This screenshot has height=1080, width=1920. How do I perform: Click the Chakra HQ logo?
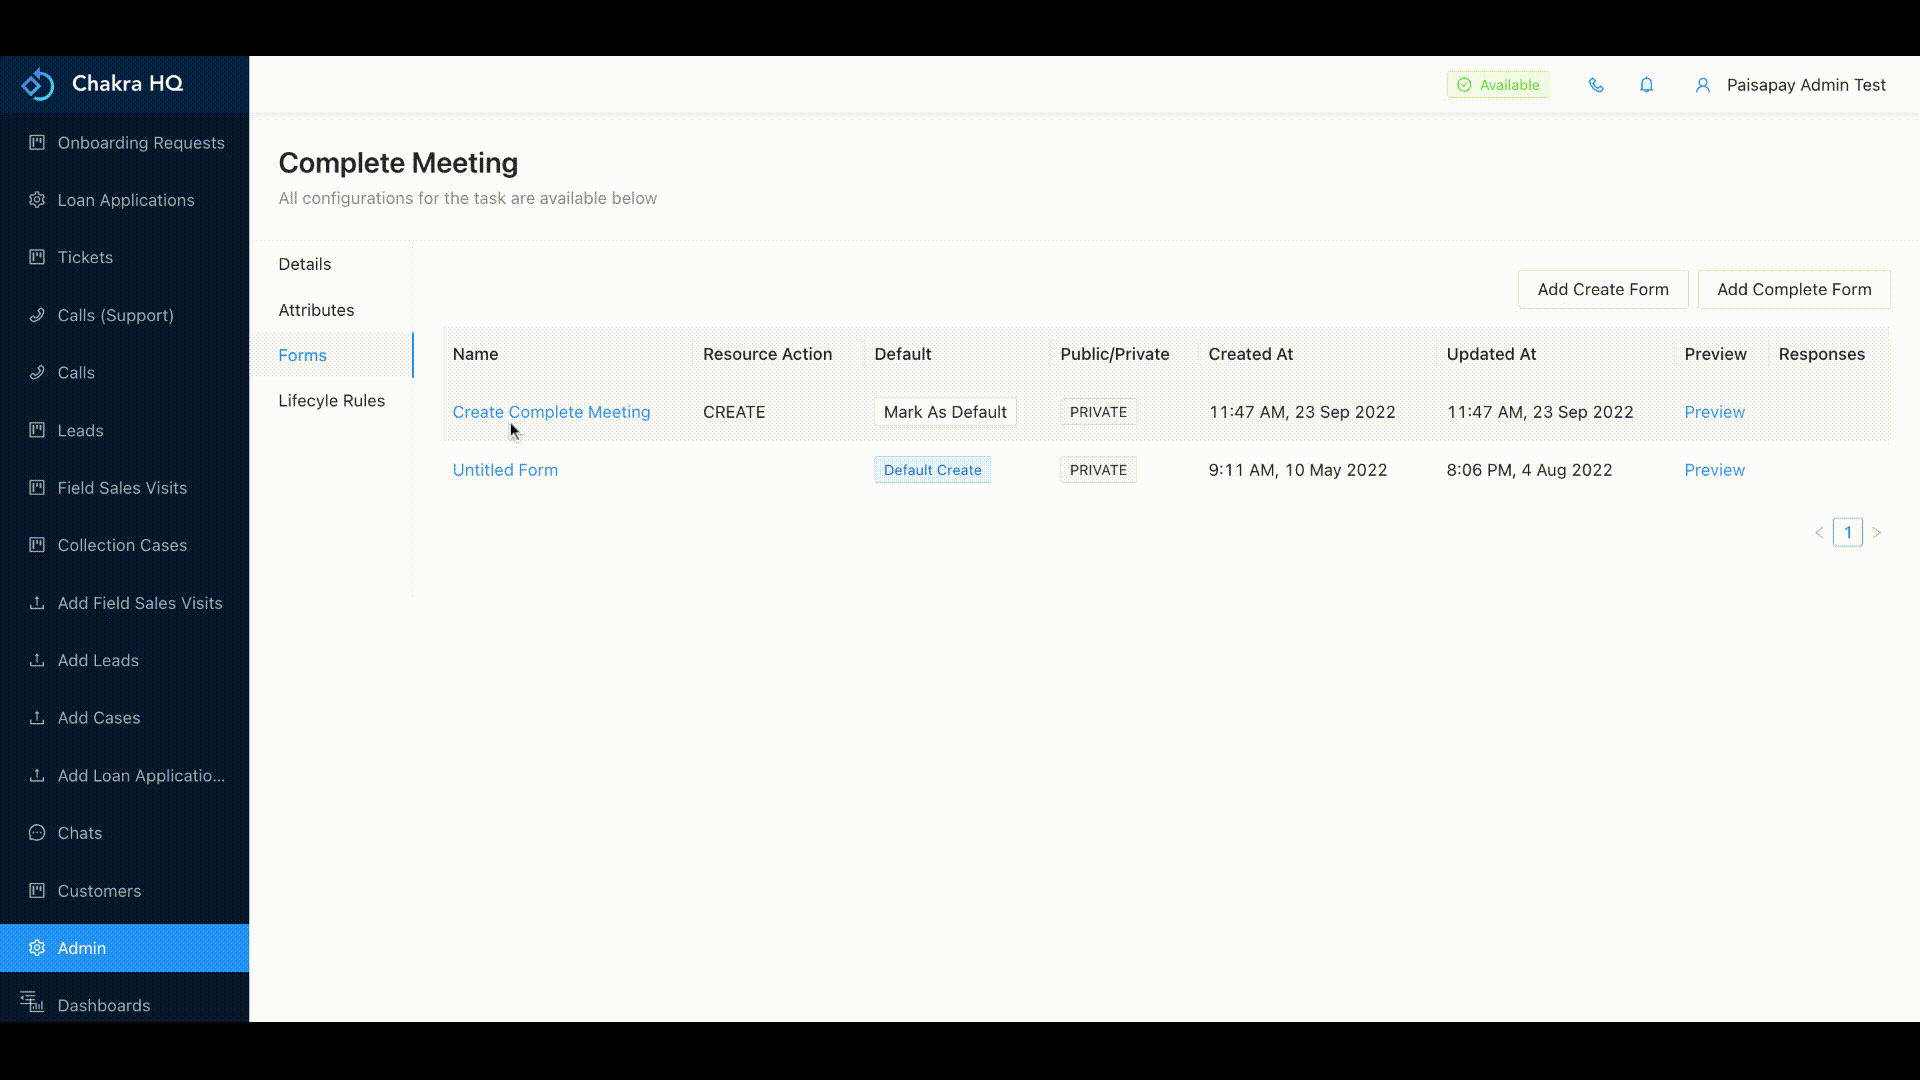point(38,83)
